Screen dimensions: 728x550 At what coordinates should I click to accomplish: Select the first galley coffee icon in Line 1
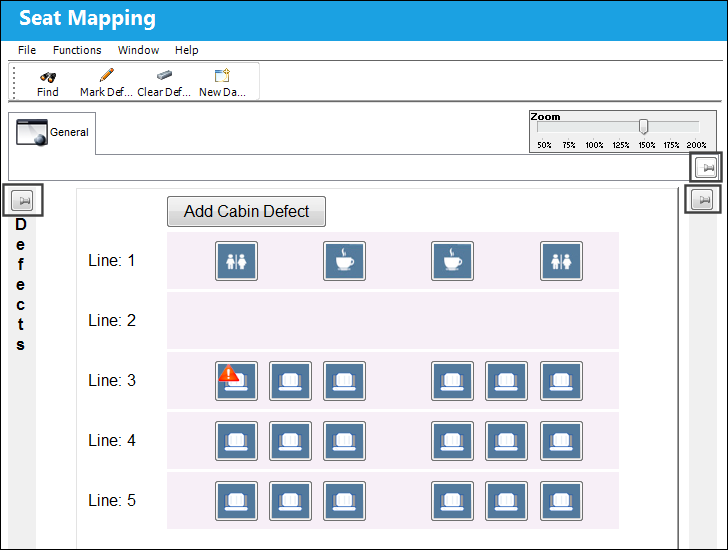tap(344, 261)
